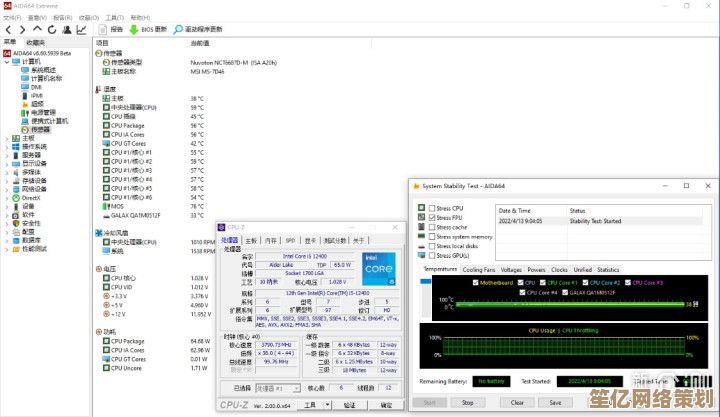Viewport: 720px width, 417px height.
Task: Go forward with the right arrow toolbar icon
Action: pos(22,29)
